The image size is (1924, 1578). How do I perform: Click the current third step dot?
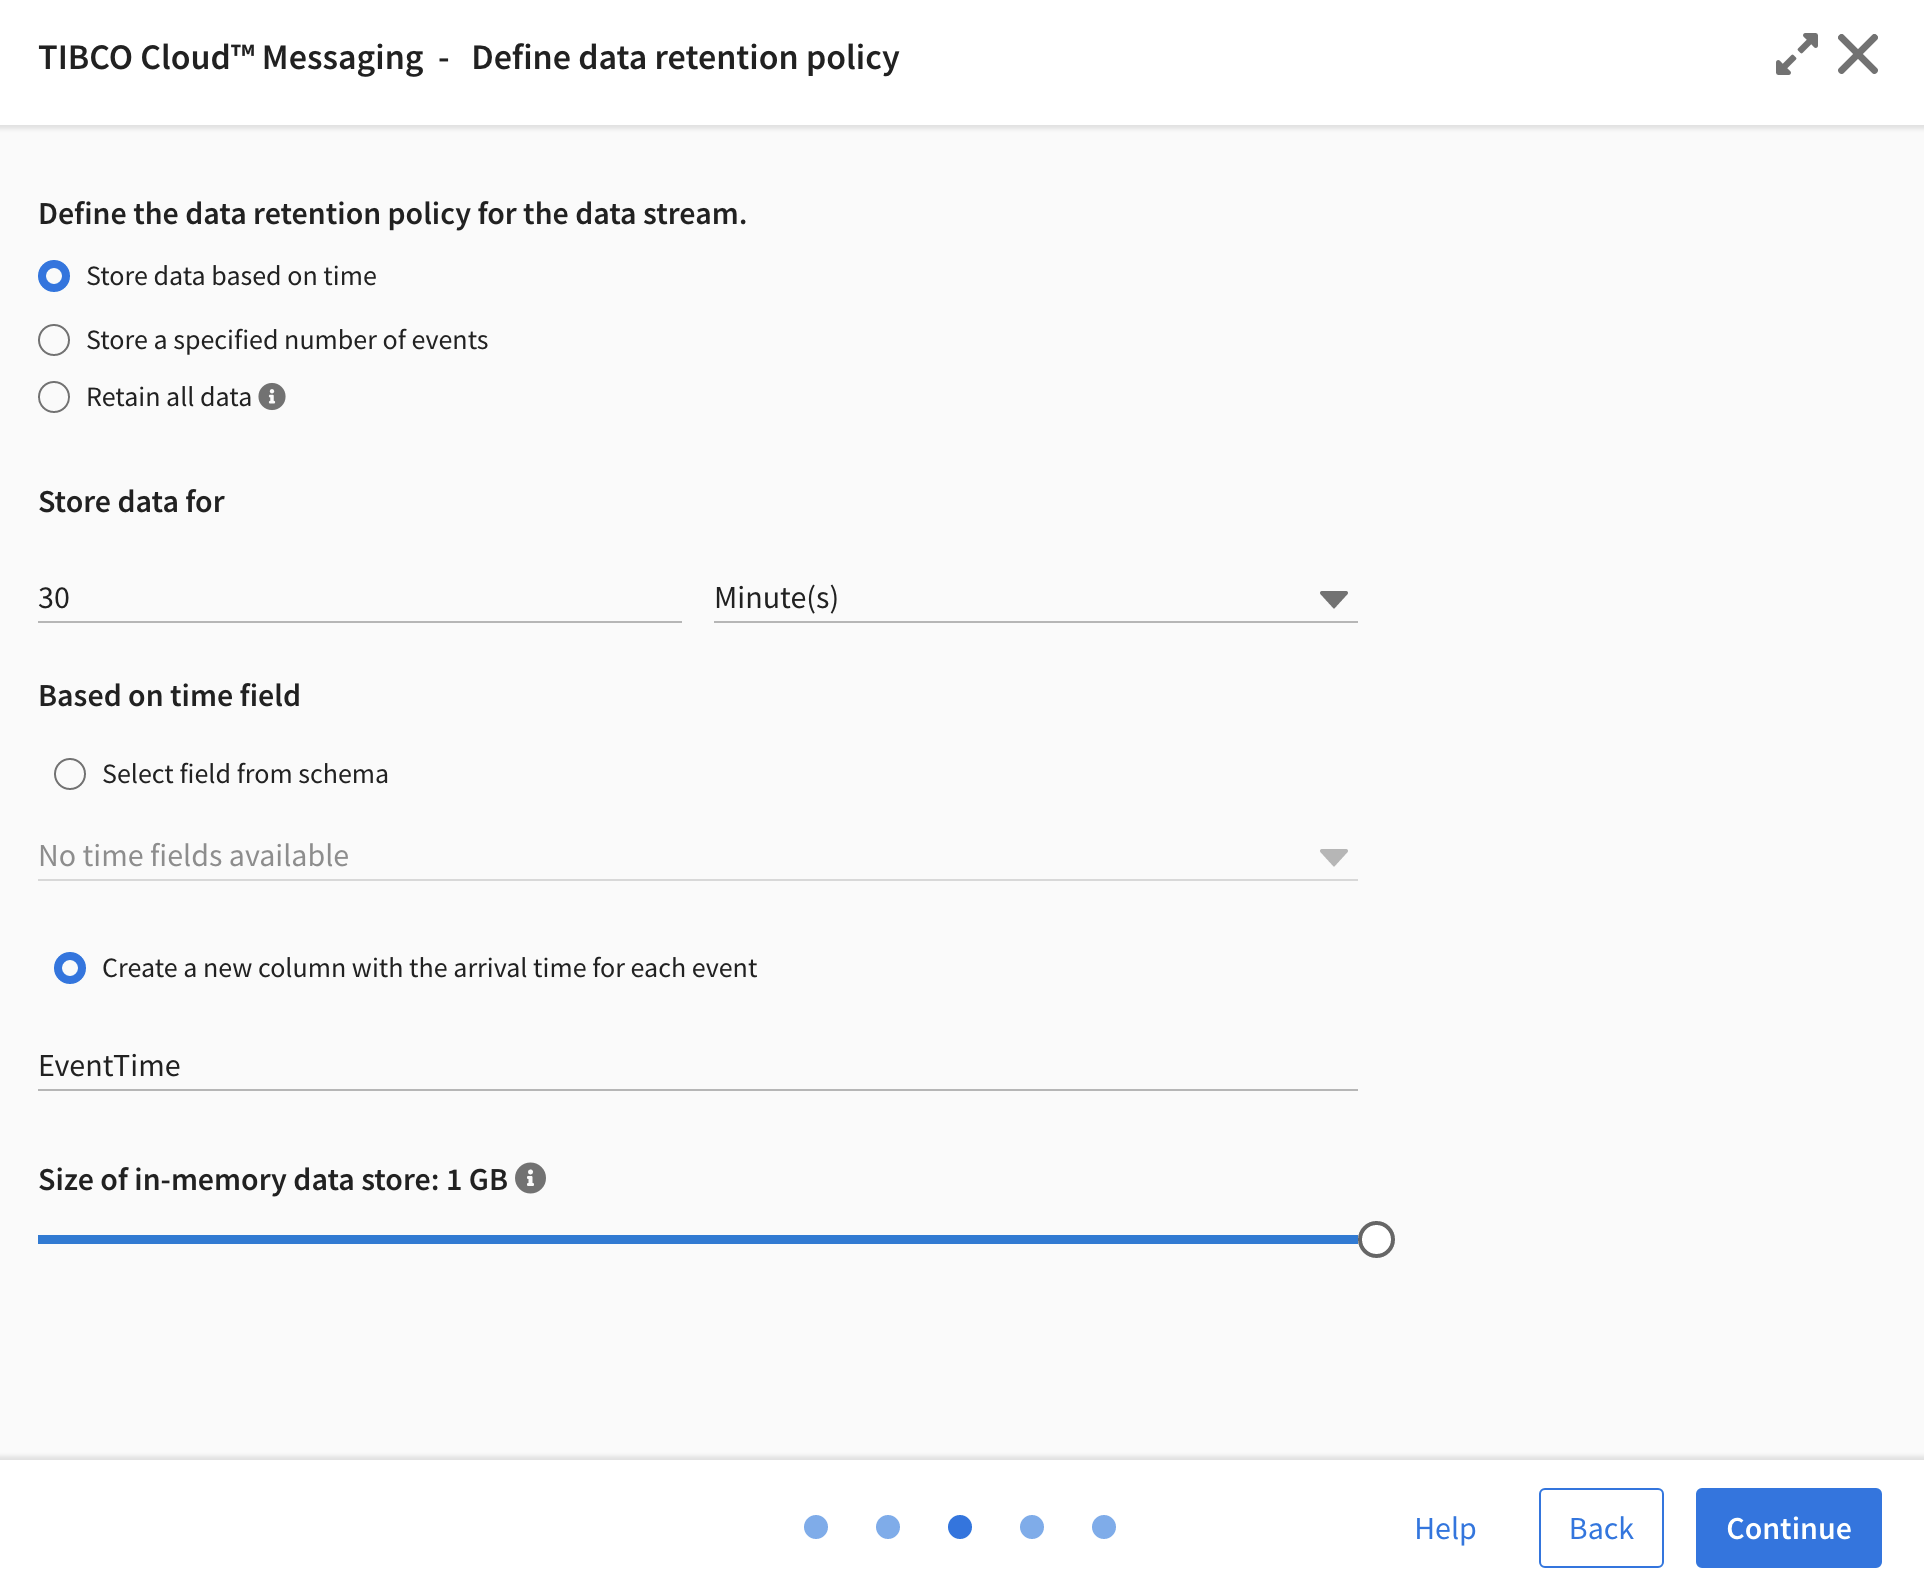click(x=960, y=1527)
